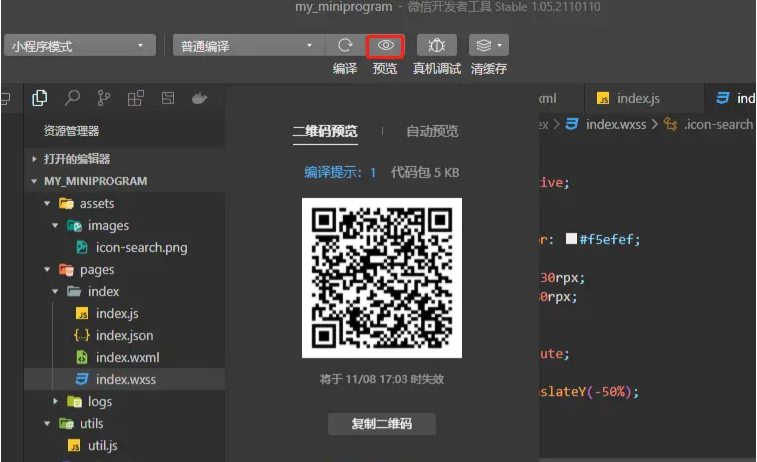Screen dimensions: 757x462
Task: Open the index.js editor tab
Action: (x=644, y=98)
